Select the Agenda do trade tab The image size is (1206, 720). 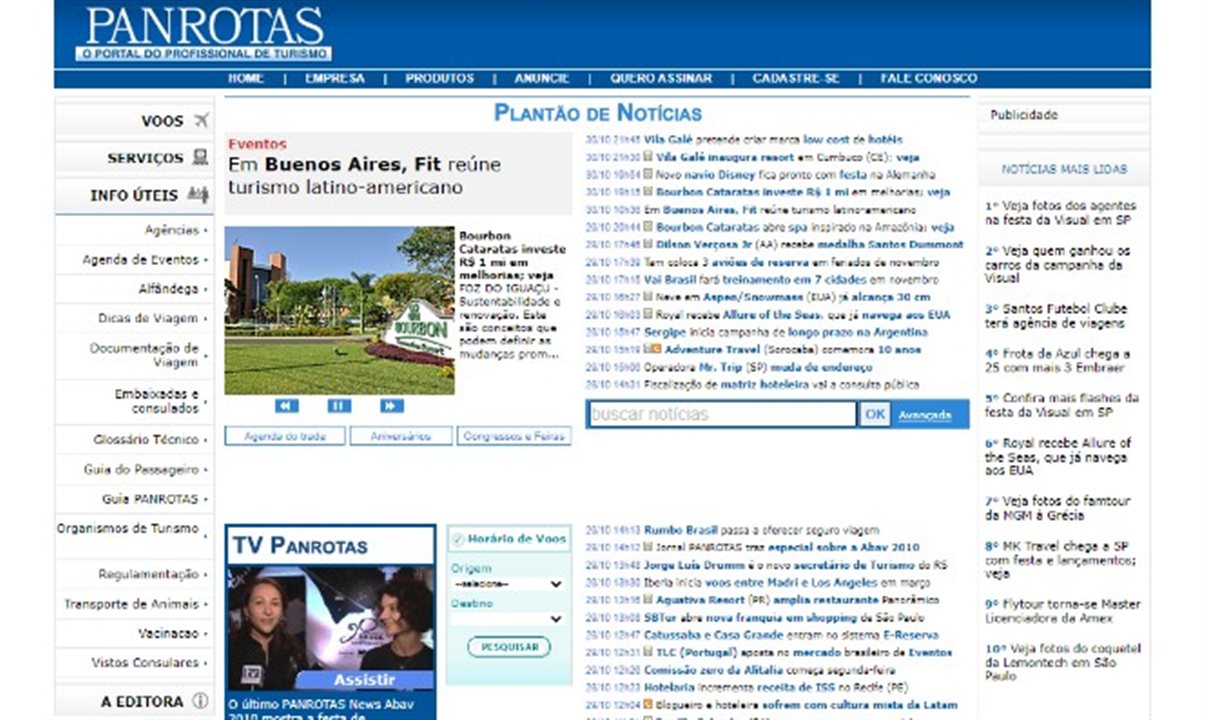coord(285,436)
